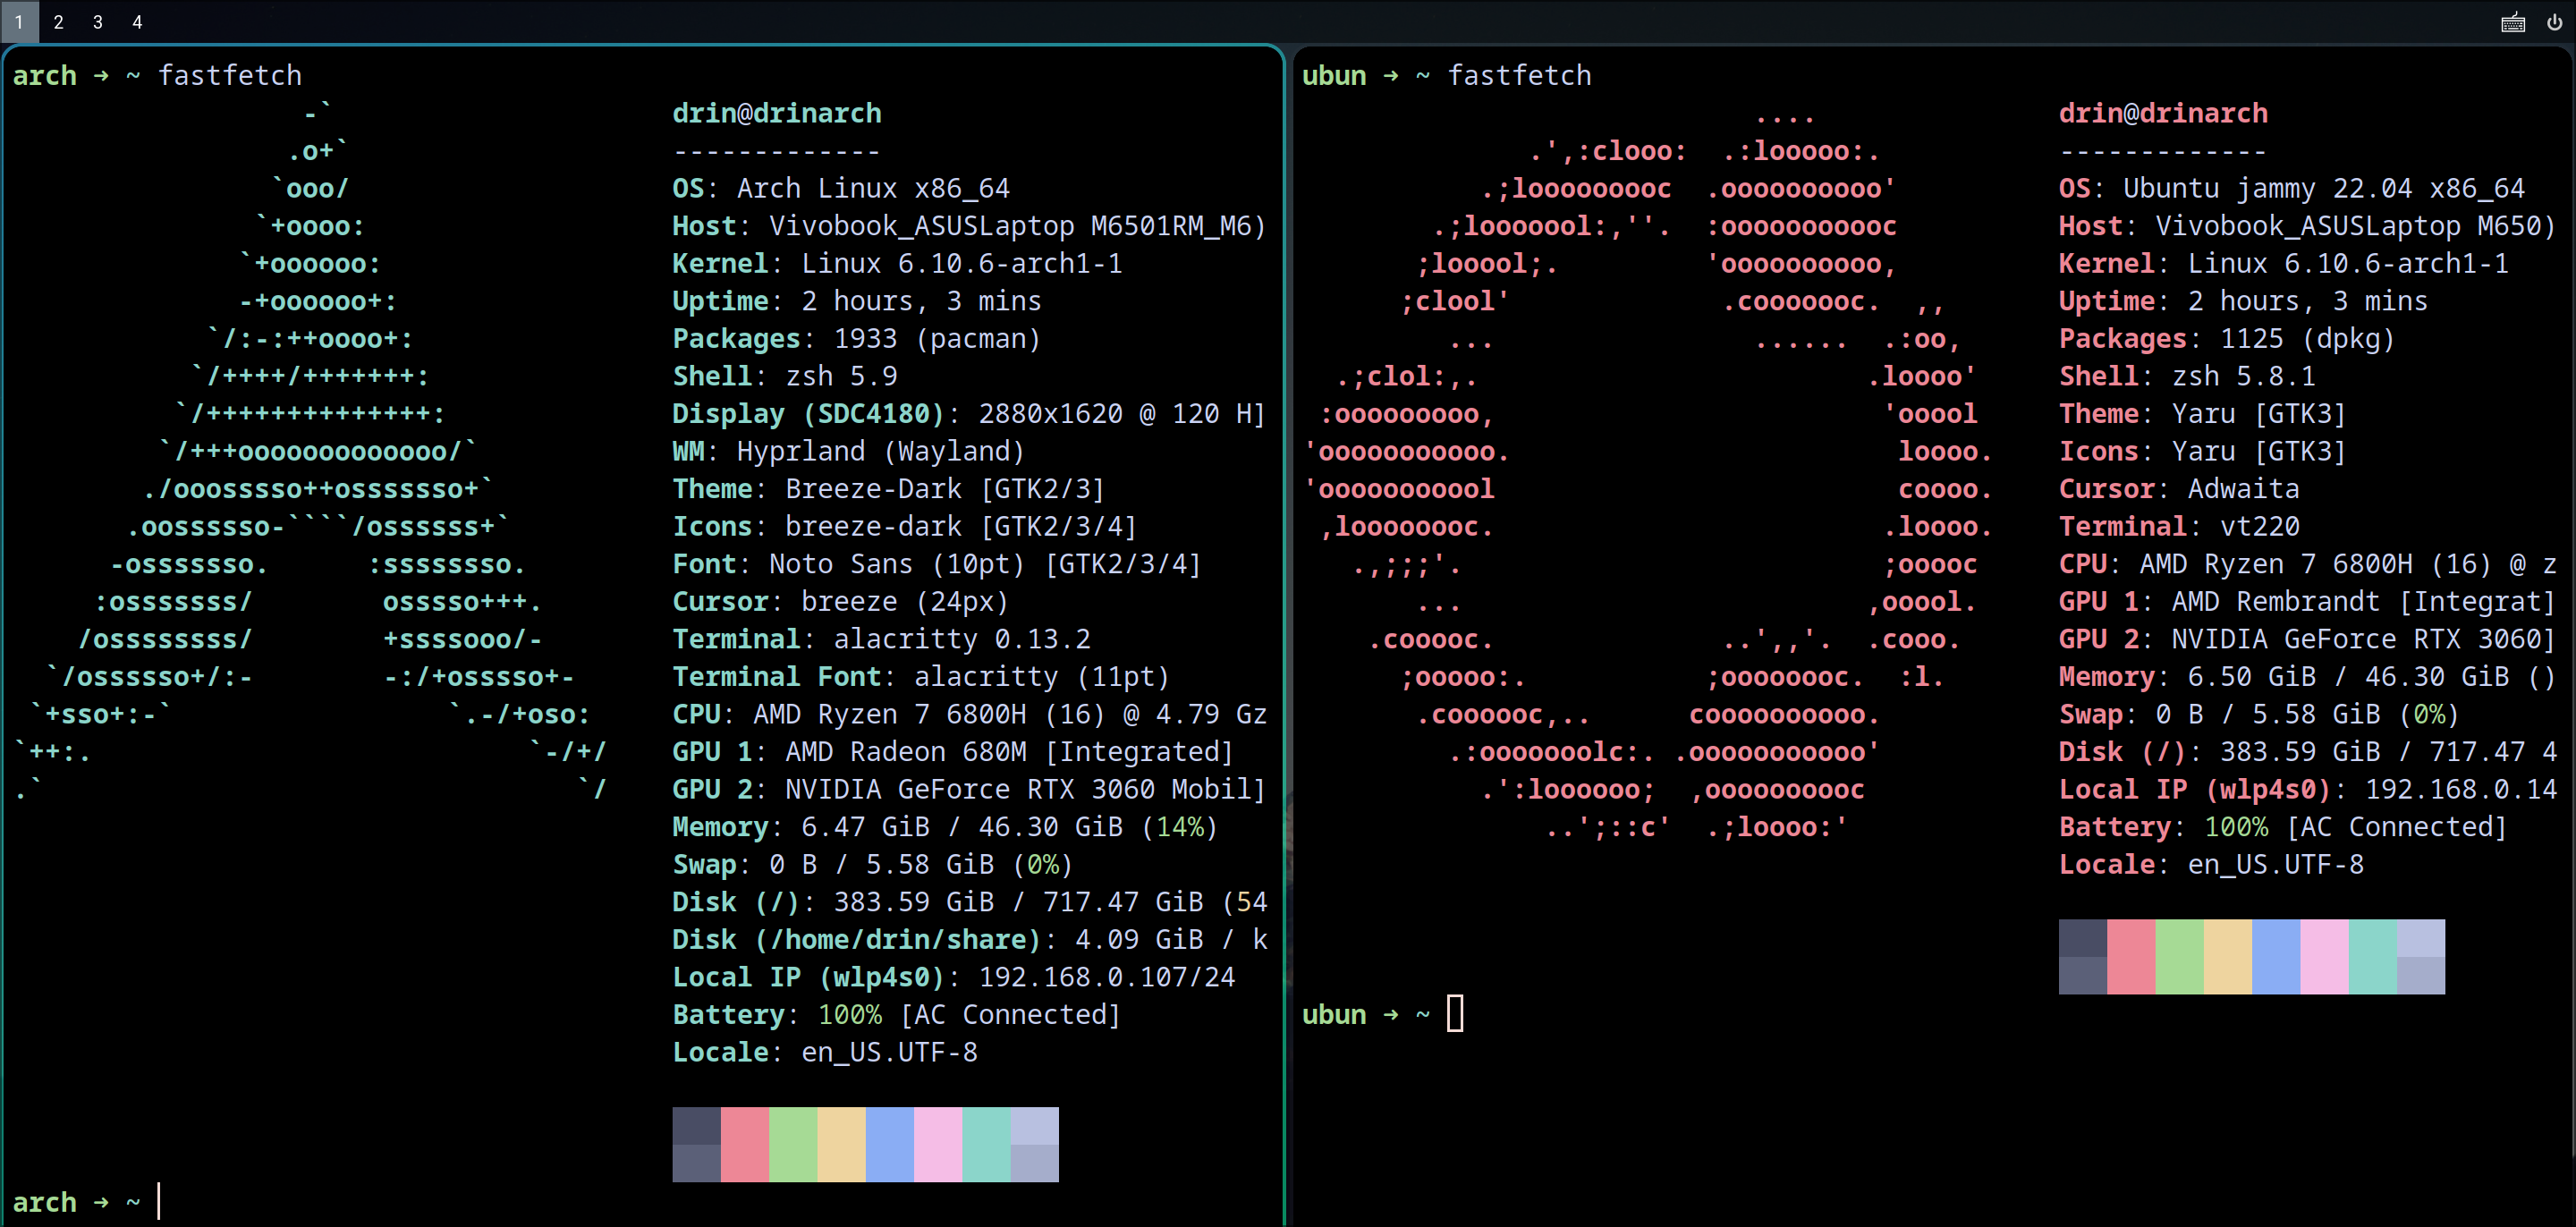The image size is (2576, 1227).
Task: Click the pink swatch in arch palette
Action: [938, 1144]
